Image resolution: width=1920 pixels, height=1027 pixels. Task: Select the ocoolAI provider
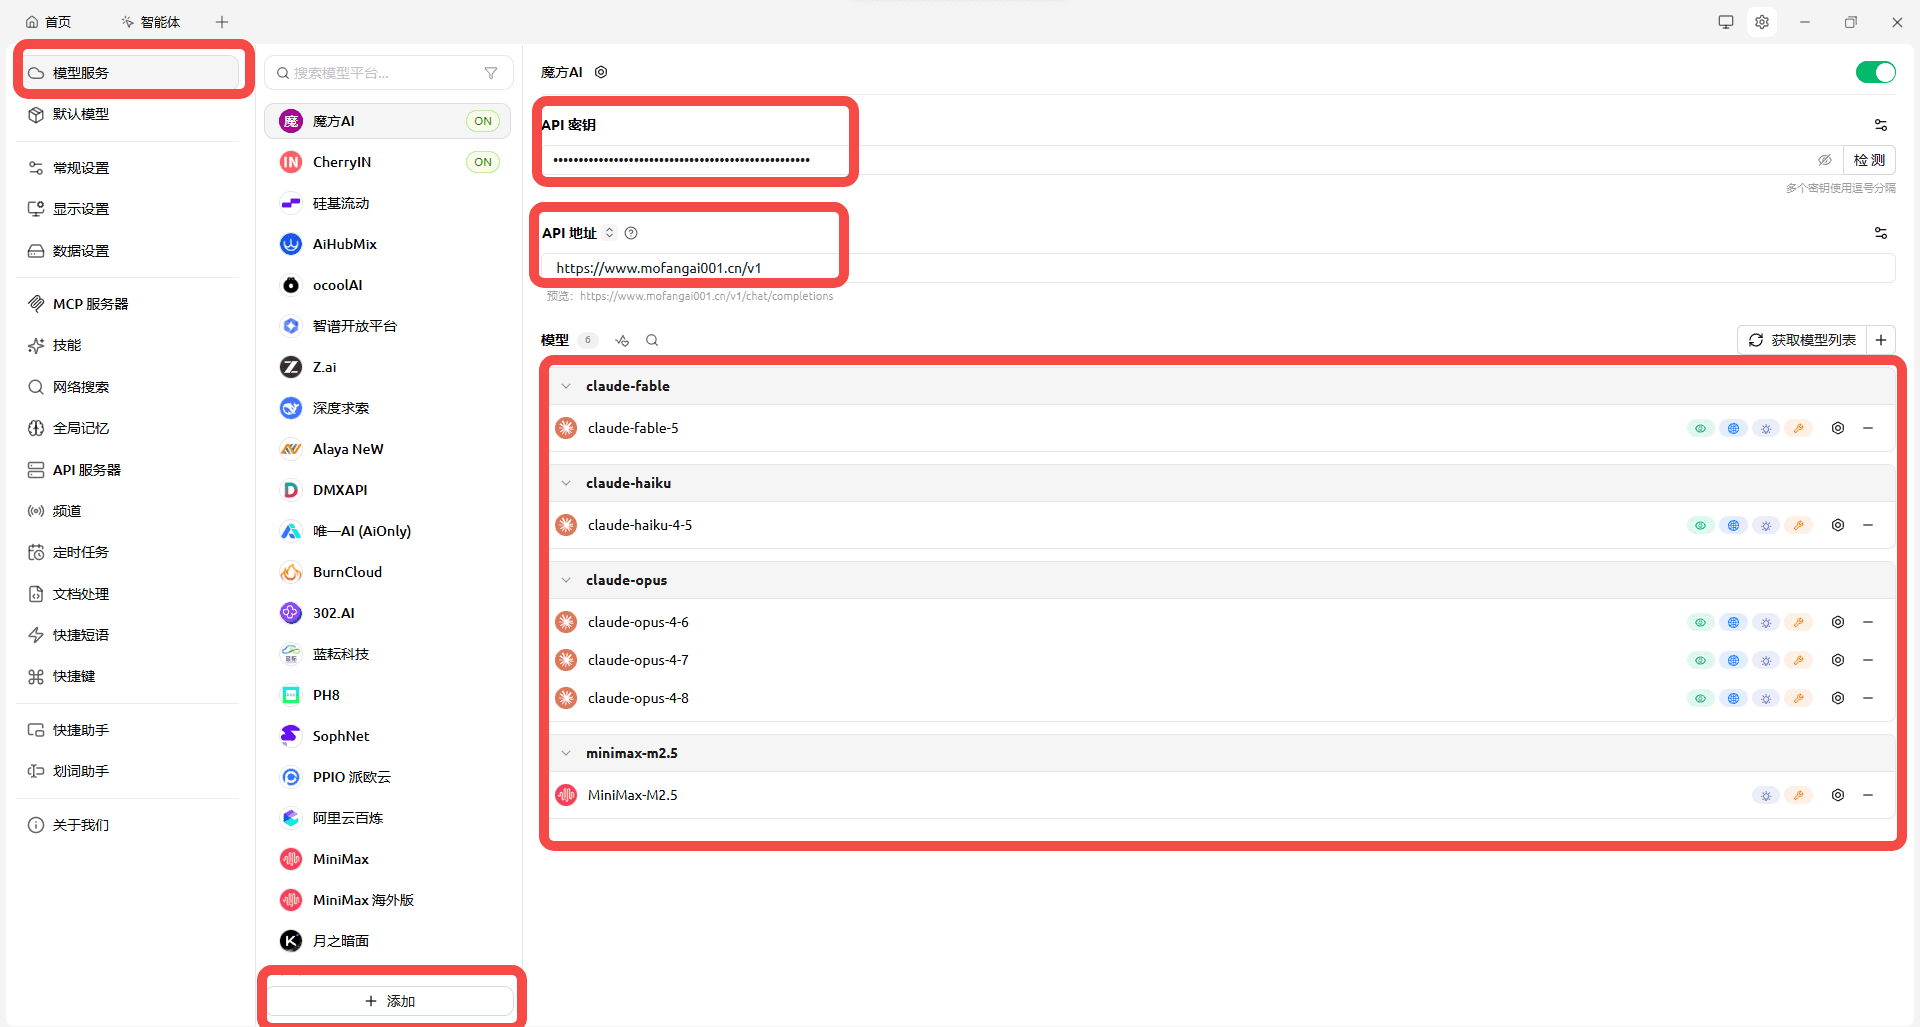[388, 285]
